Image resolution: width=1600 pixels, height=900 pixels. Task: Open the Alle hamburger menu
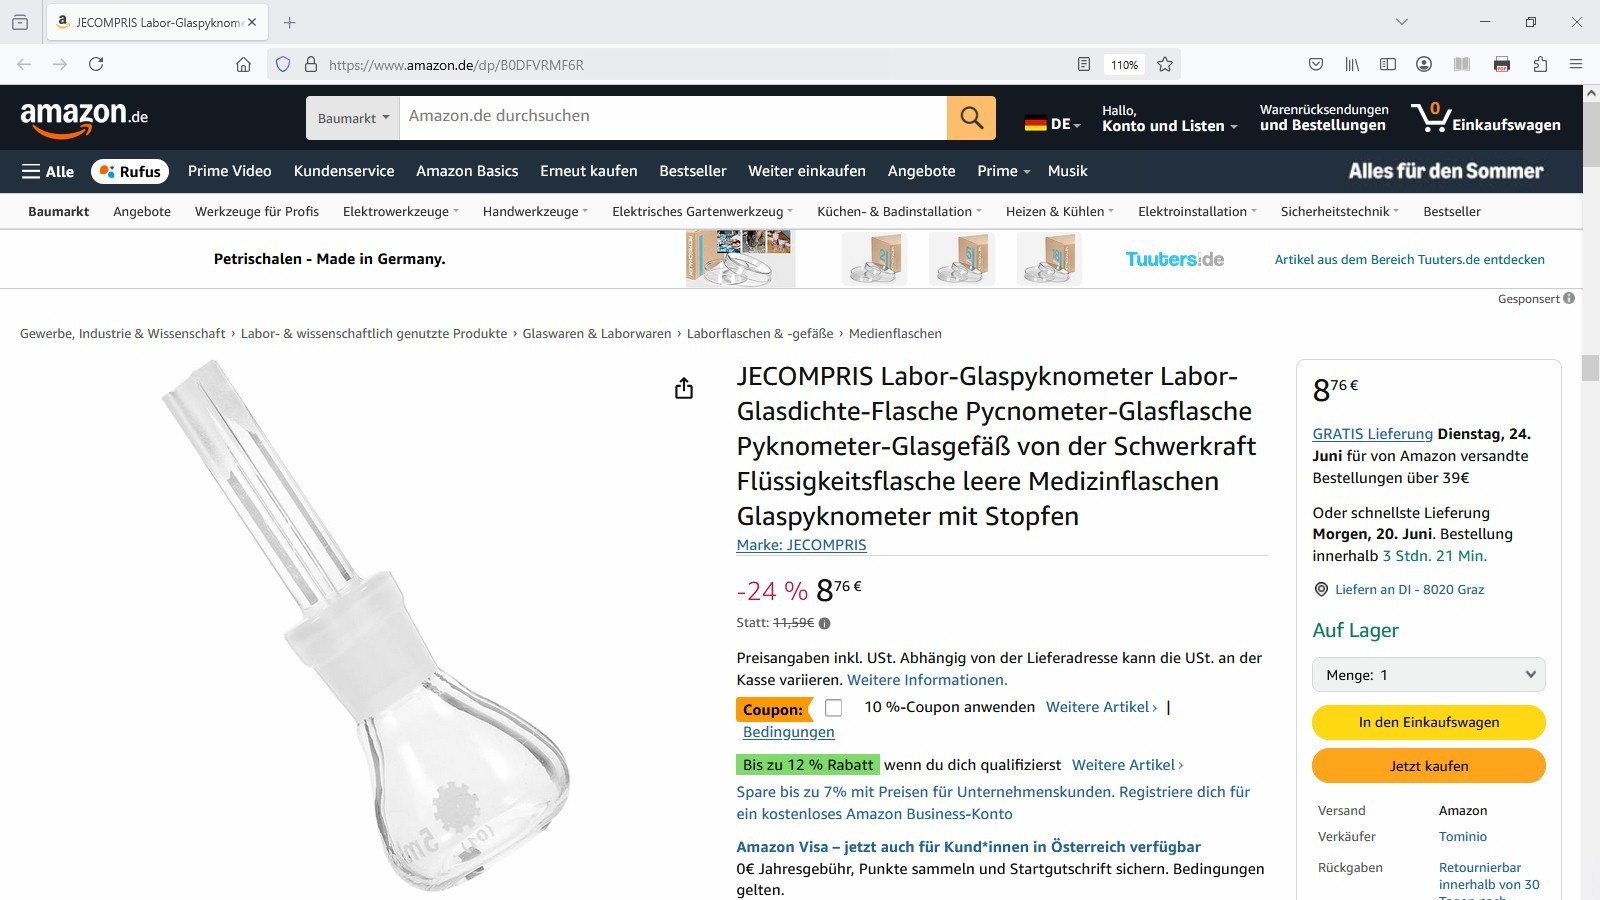[x=48, y=171]
